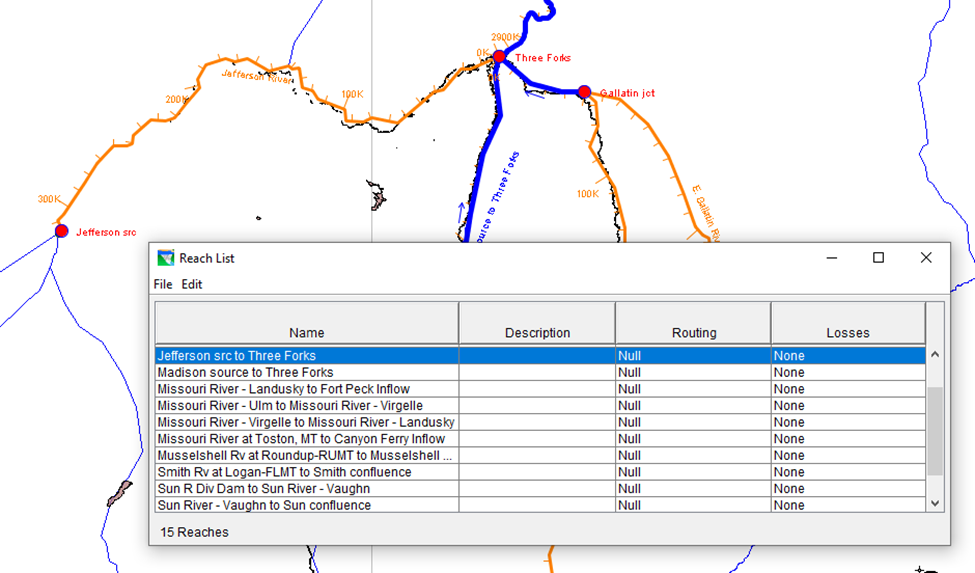The image size is (975, 573).
Task: Click the Three Forks junction node
Action: (x=499, y=57)
